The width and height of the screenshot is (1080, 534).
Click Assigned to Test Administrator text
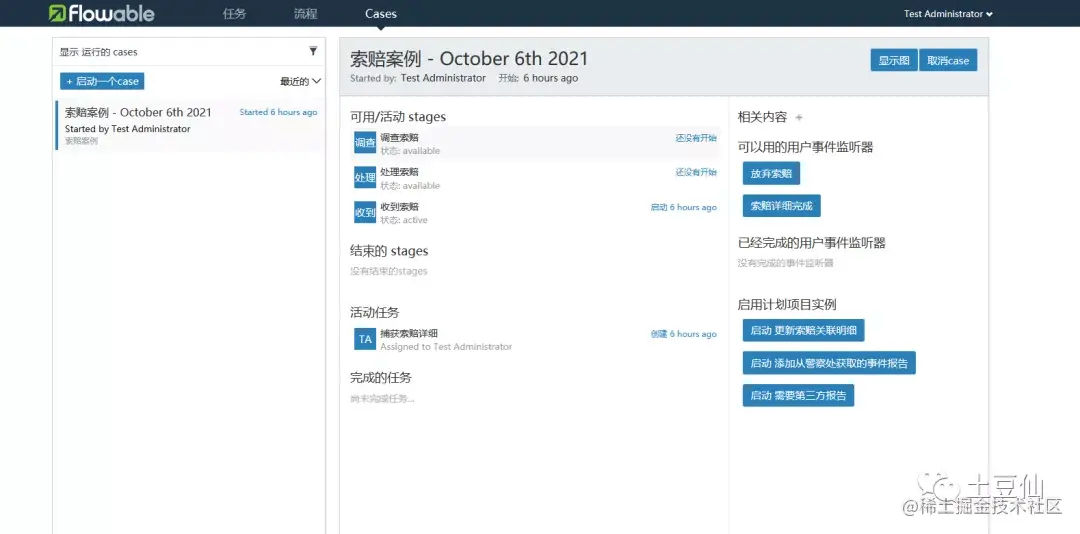pyautogui.click(x=446, y=347)
